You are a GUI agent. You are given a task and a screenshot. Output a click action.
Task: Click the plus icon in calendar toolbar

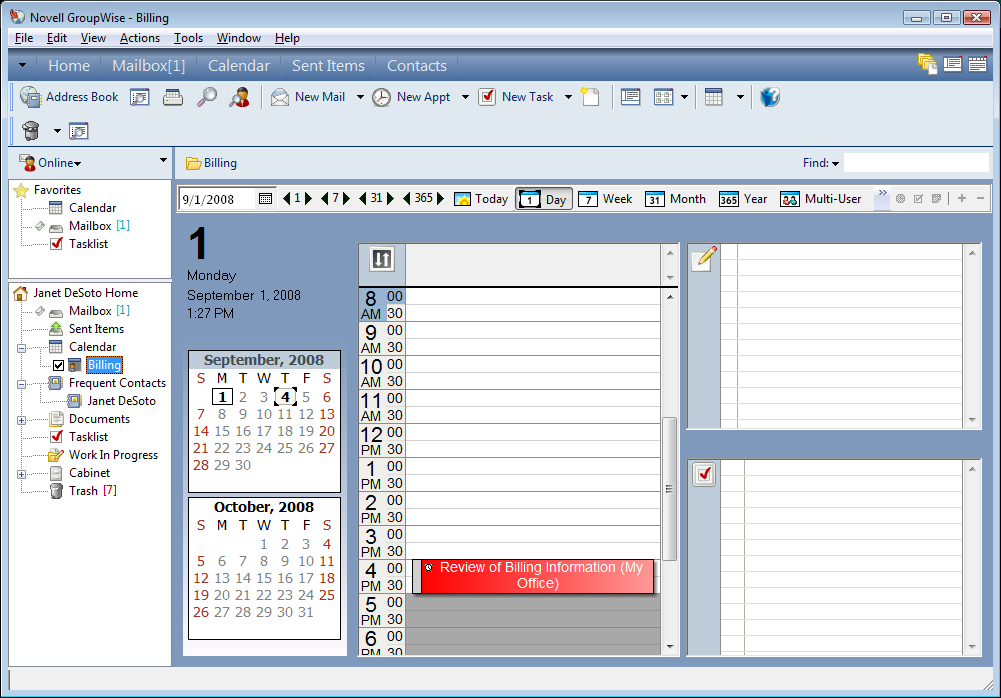click(x=961, y=199)
